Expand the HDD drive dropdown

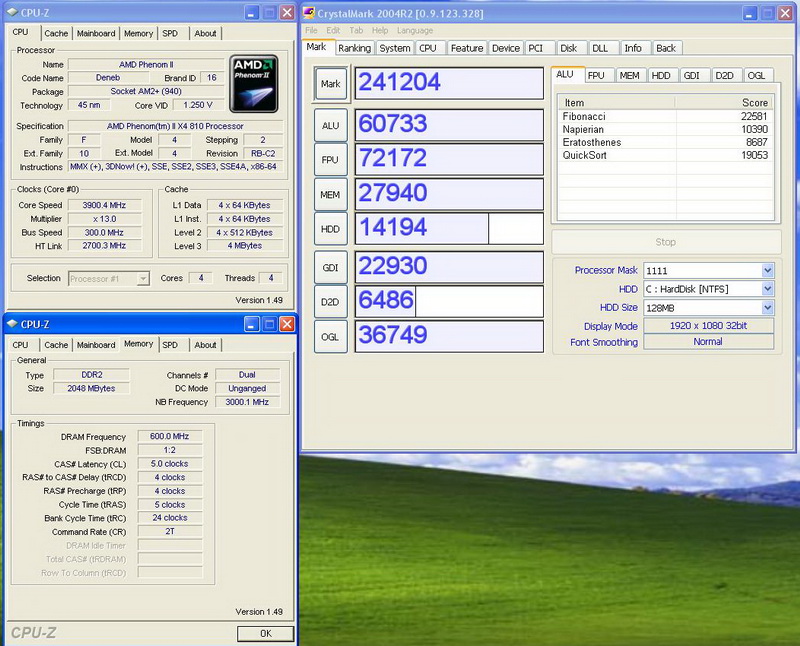pyautogui.click(x=767, y=289)
